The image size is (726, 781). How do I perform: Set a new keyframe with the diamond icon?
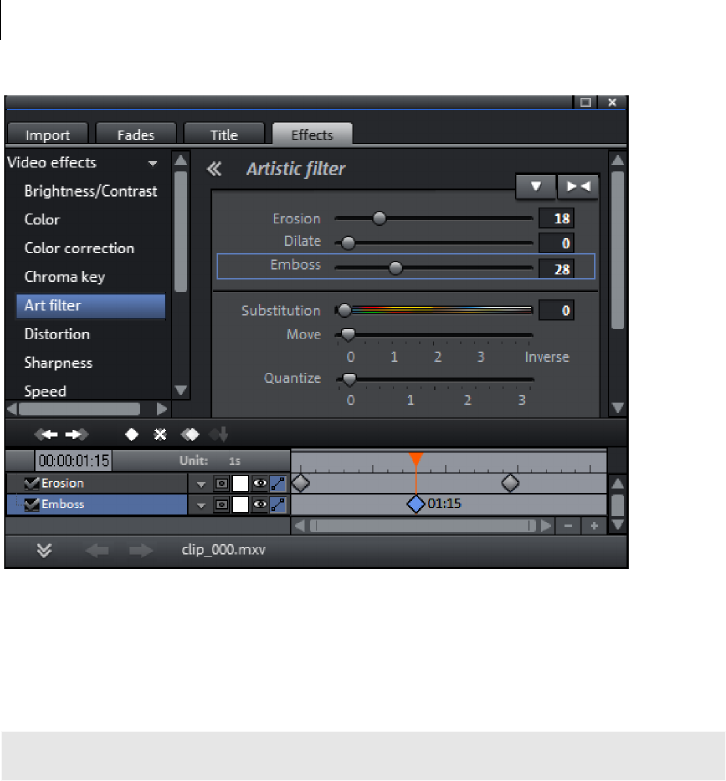pyautogui.click(x=131, y=435)
